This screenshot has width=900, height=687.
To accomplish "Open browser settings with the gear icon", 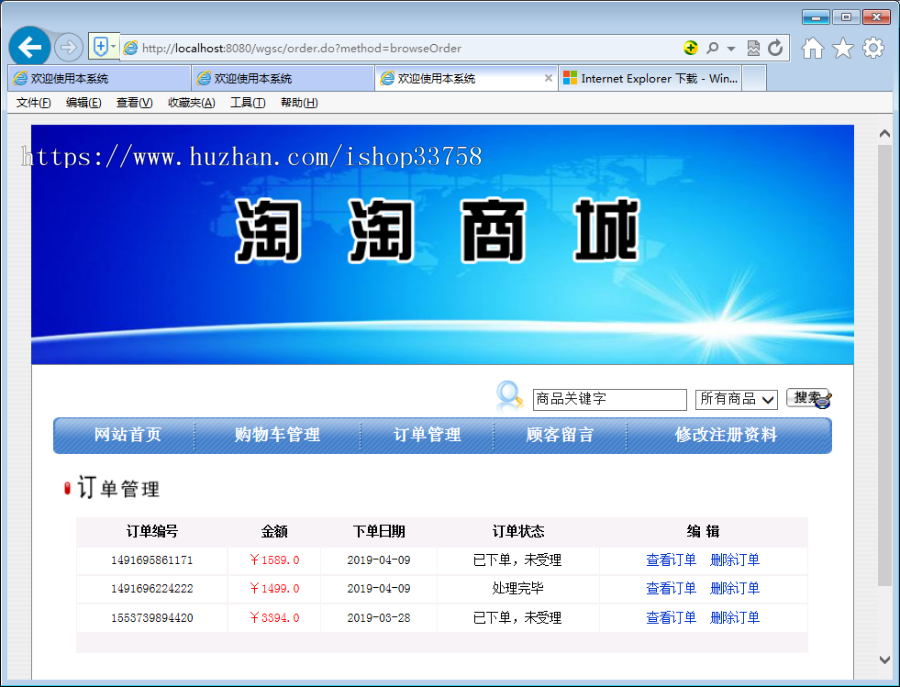I will point(871,47).
